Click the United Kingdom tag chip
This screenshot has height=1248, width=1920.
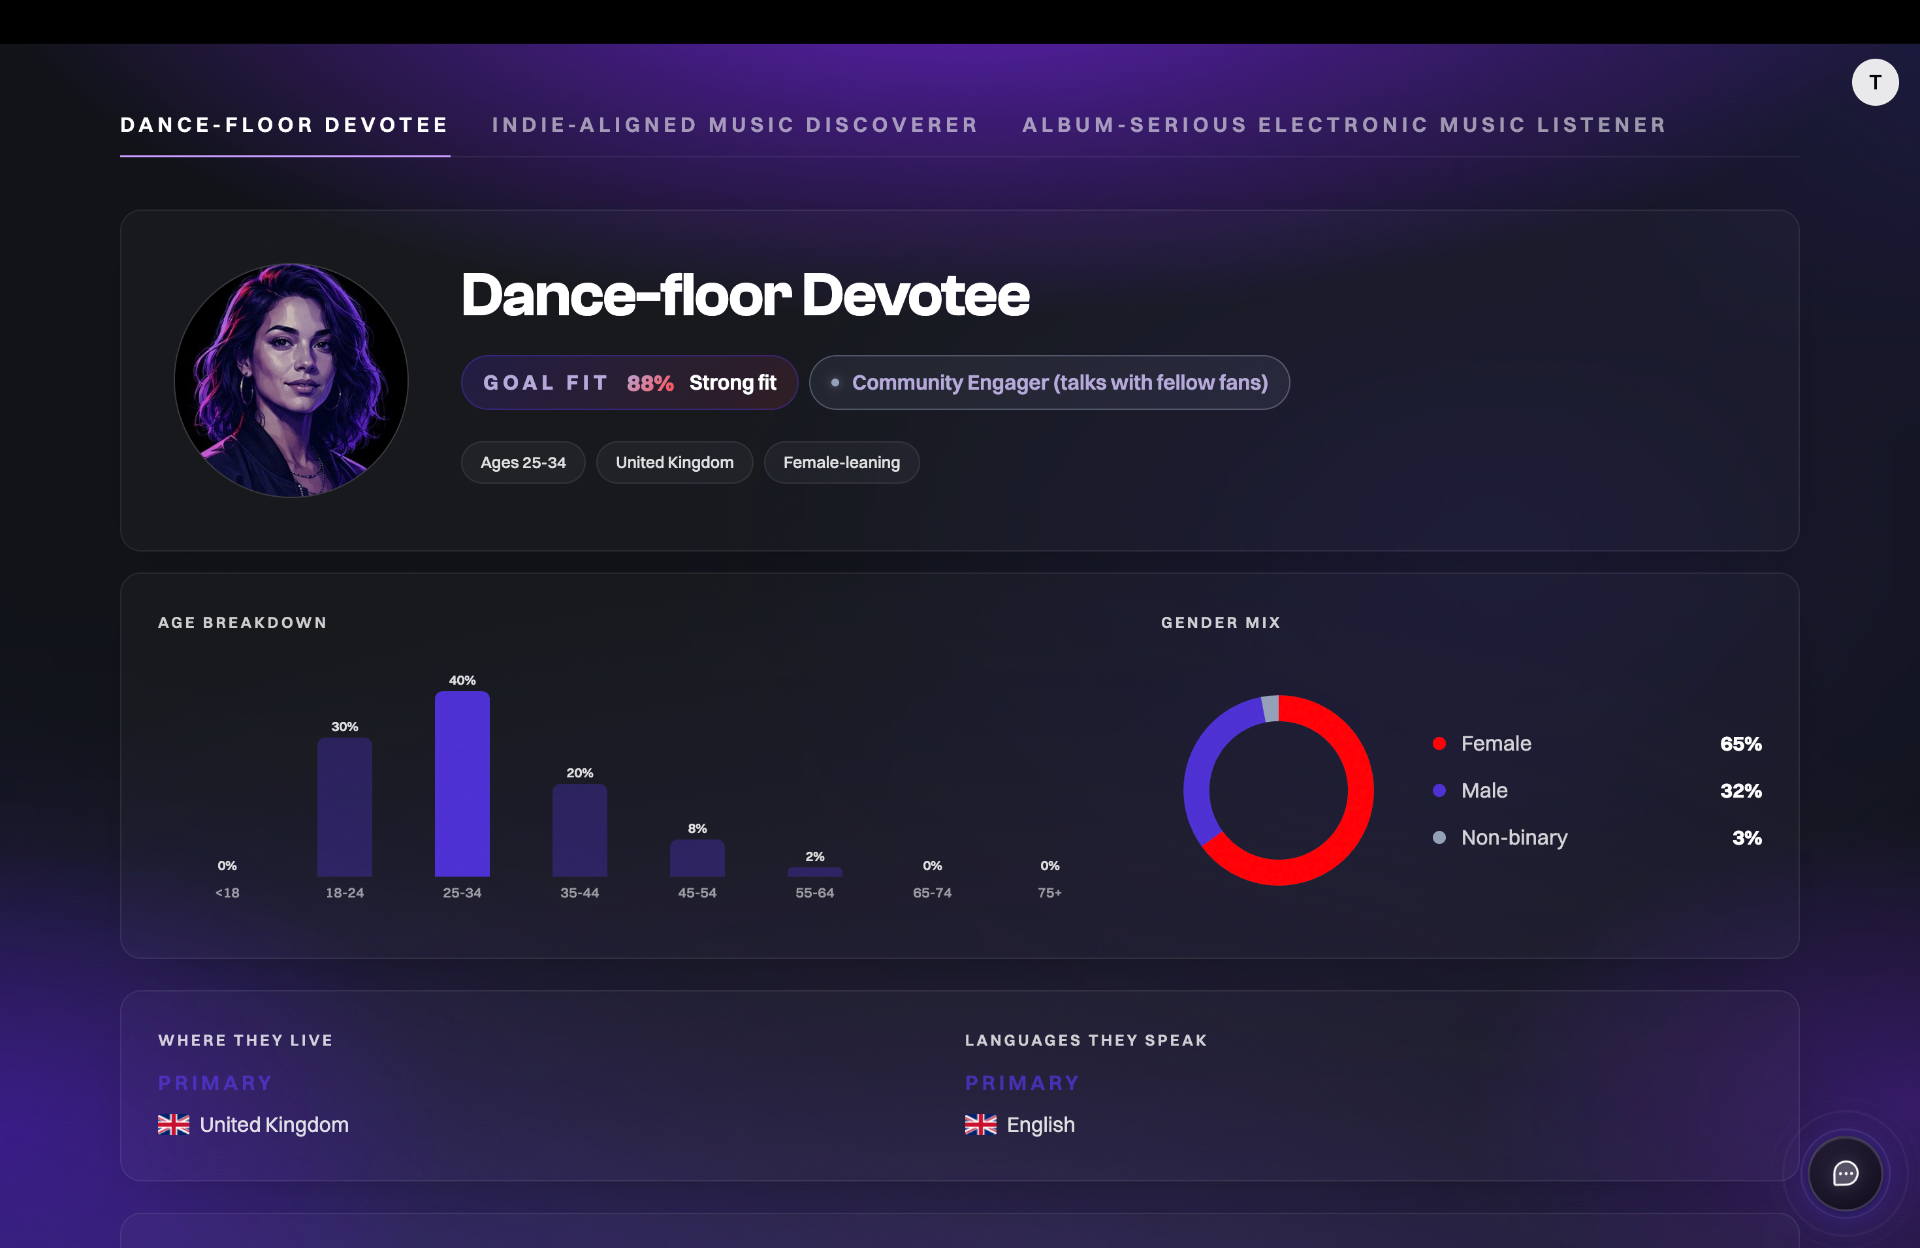click(675, 463)
